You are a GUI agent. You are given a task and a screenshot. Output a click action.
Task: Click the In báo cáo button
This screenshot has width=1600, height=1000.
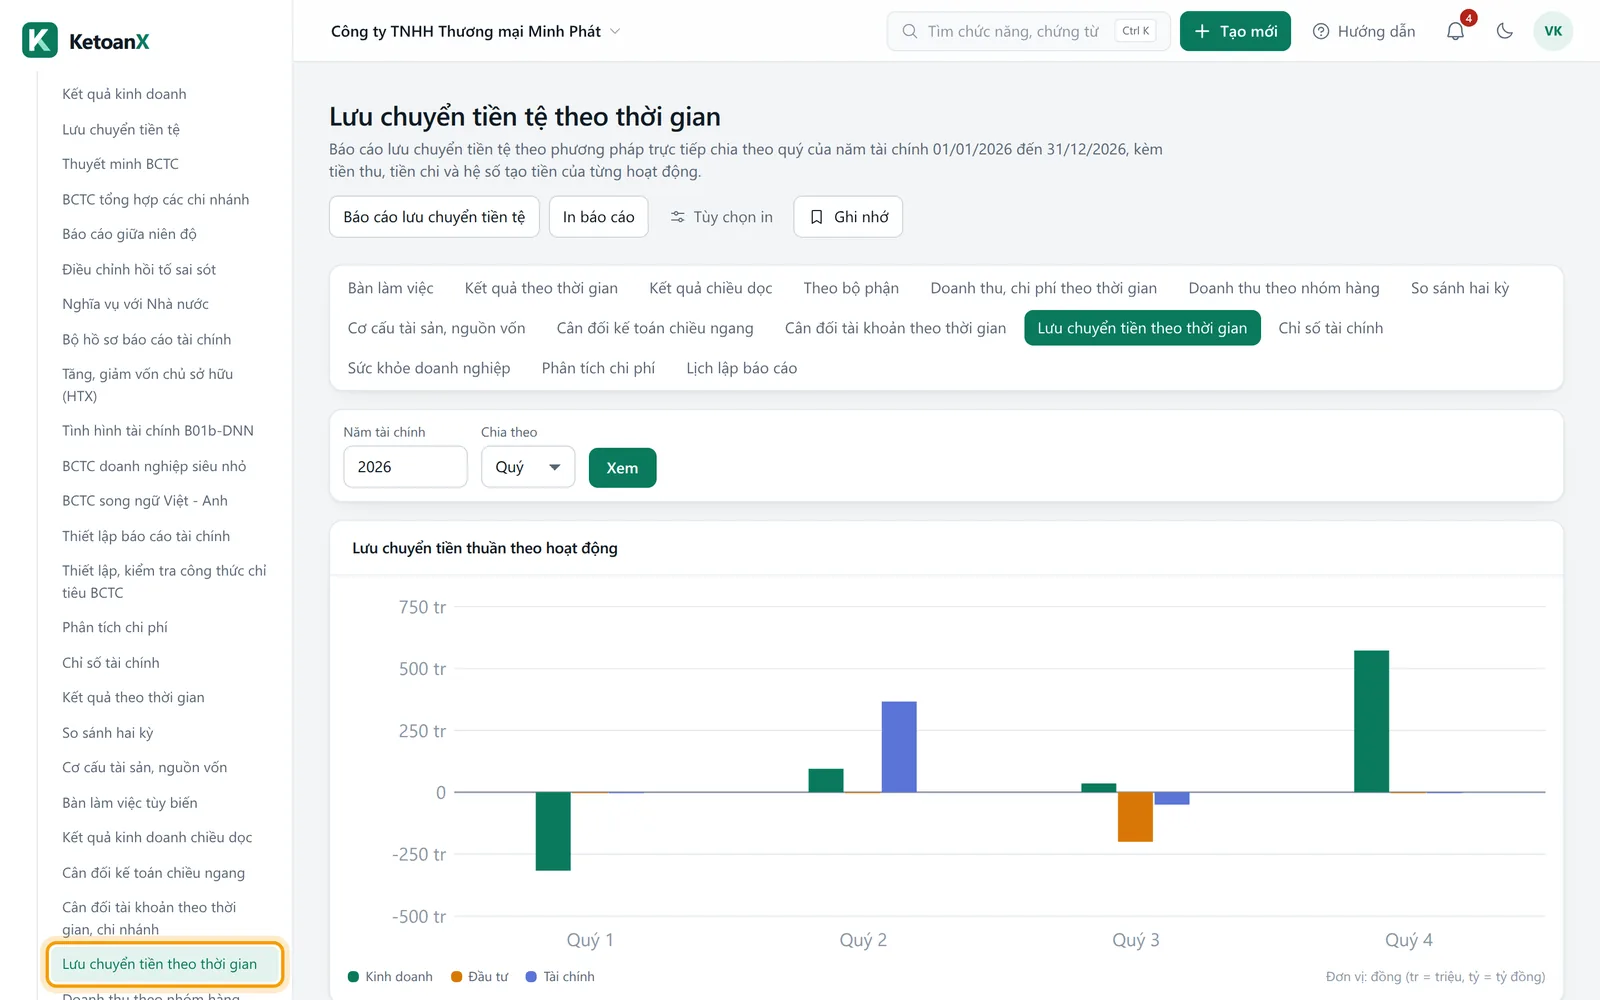coord(599,217)
